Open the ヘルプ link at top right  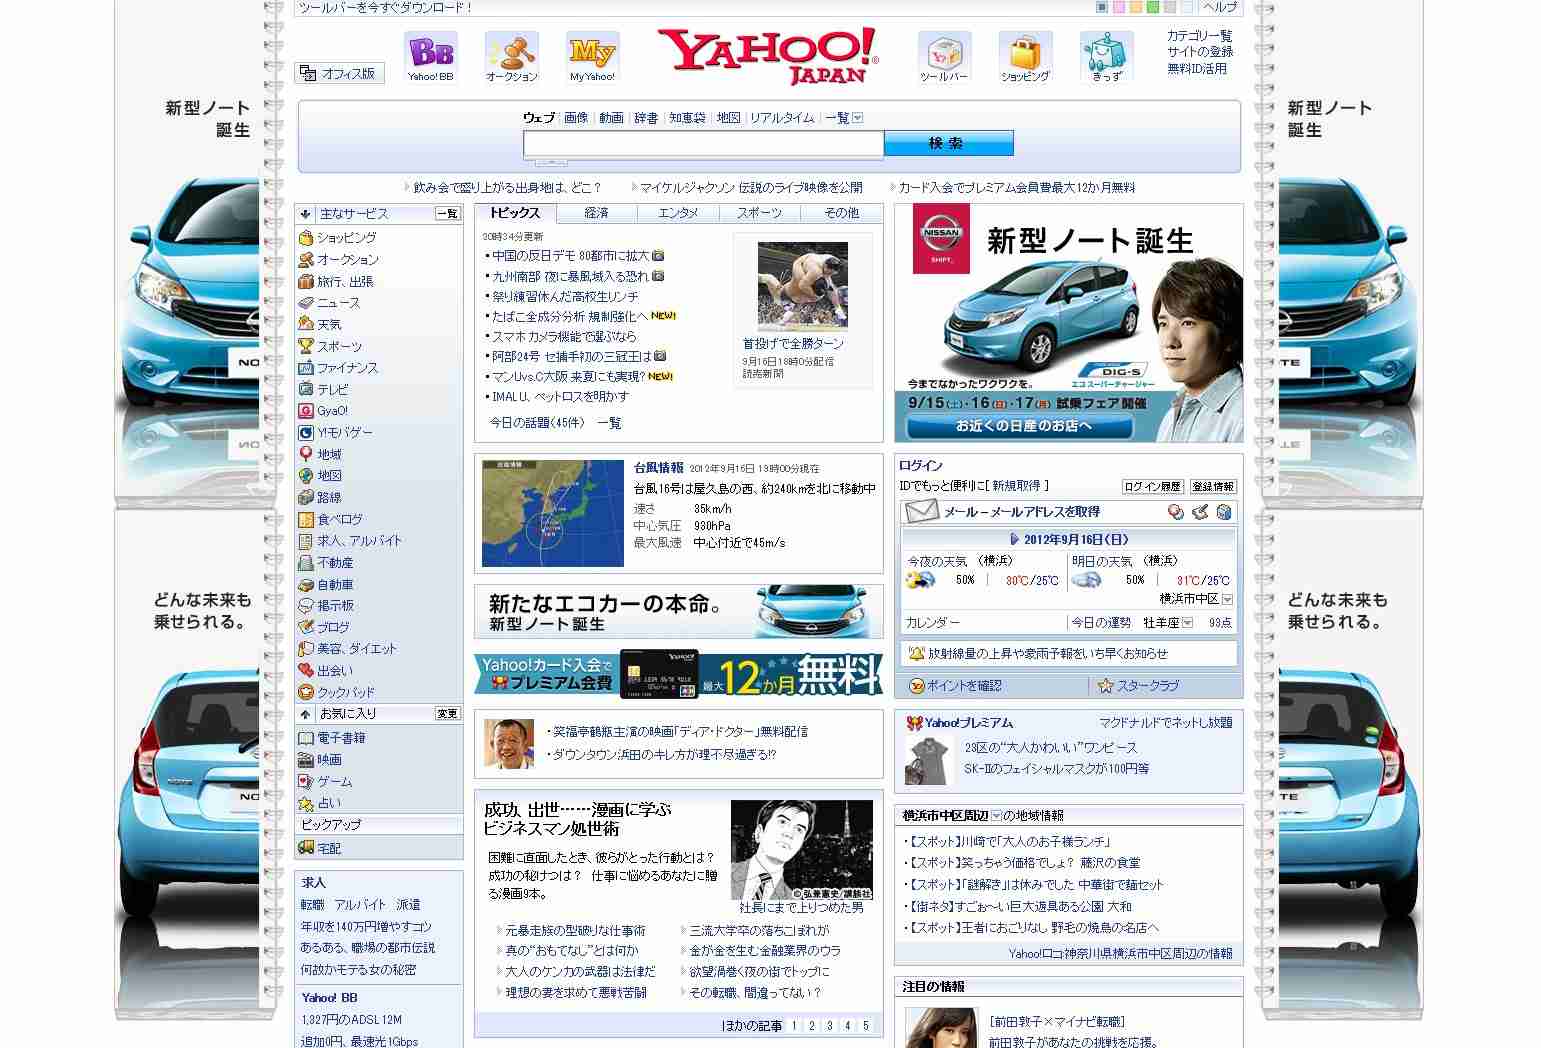pyautogui.click(x=1220, y=7)
